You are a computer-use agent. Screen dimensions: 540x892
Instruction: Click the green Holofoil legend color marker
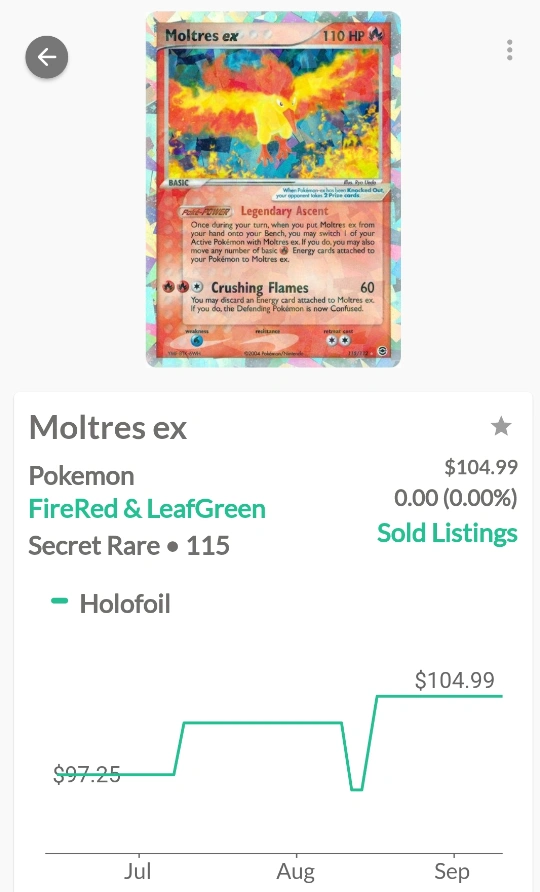coord(60,601)
